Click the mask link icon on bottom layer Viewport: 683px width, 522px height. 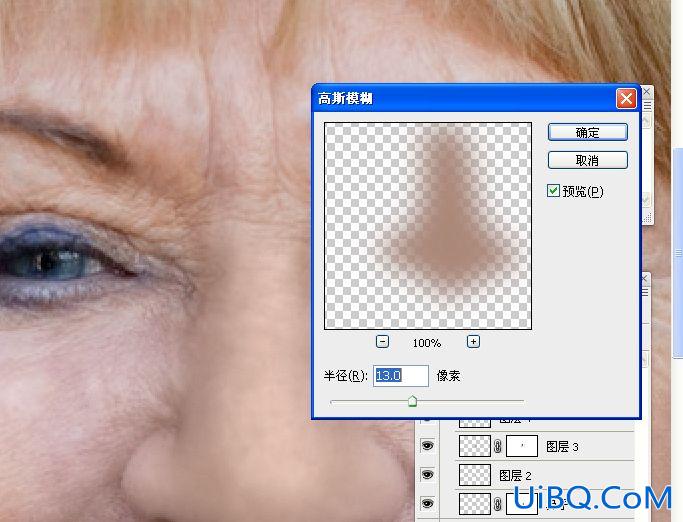[498, 505]
